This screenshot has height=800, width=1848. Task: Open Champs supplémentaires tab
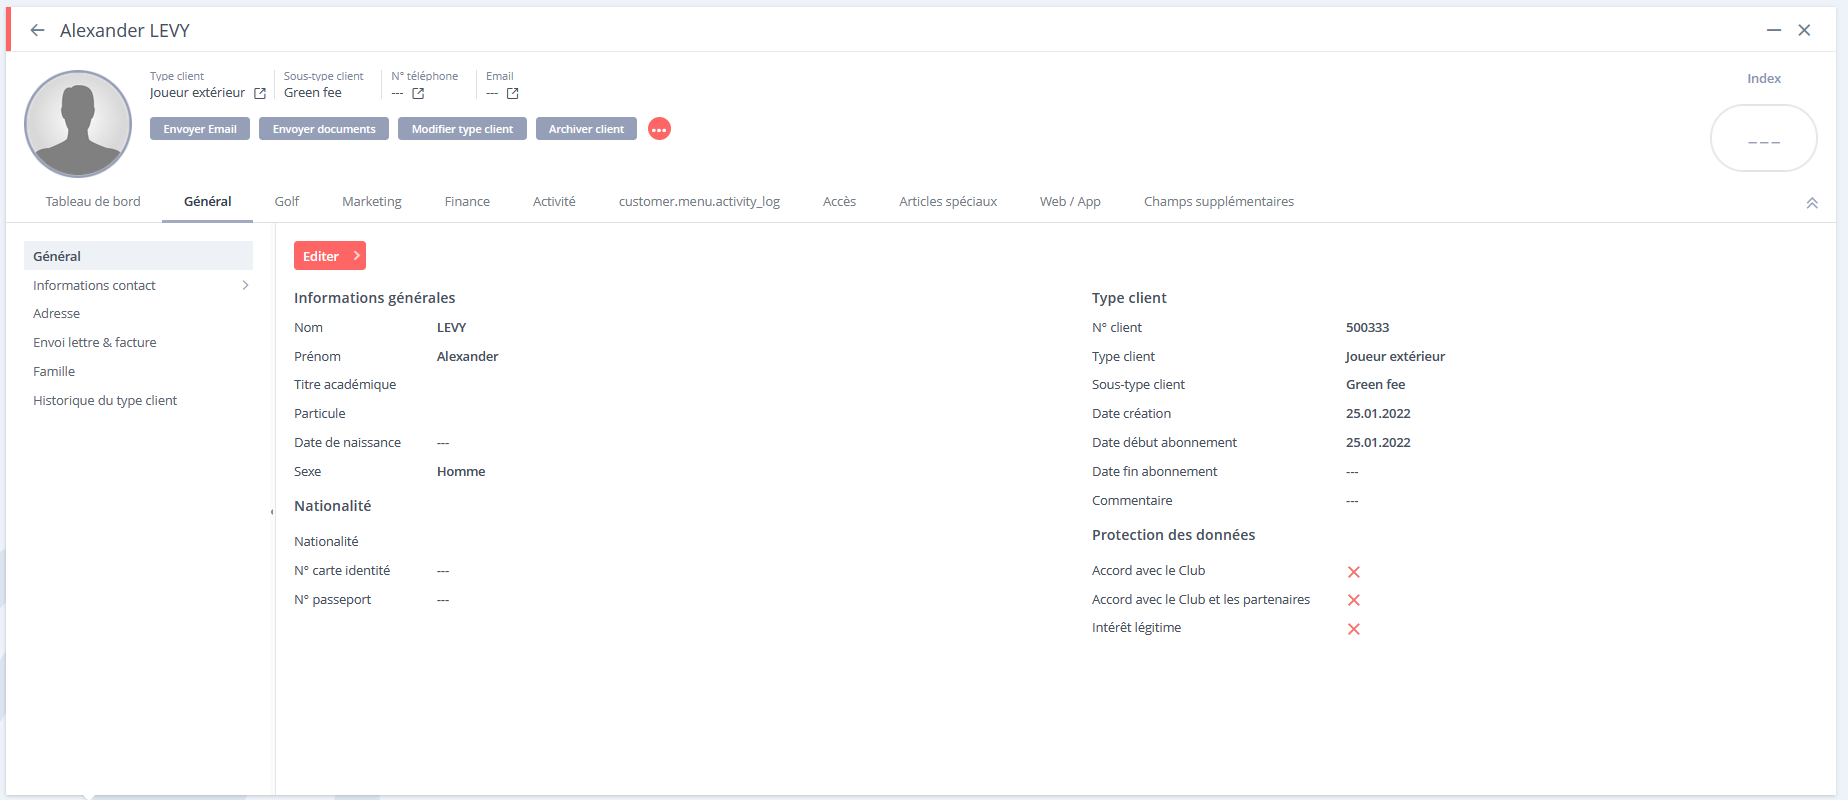[x=1219, y=201]
